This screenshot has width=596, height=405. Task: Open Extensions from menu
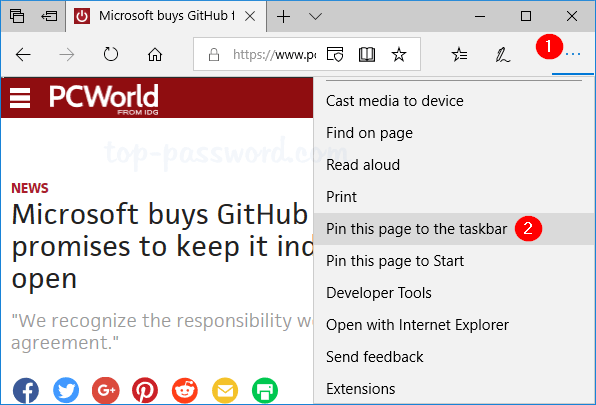click(455, 389)
